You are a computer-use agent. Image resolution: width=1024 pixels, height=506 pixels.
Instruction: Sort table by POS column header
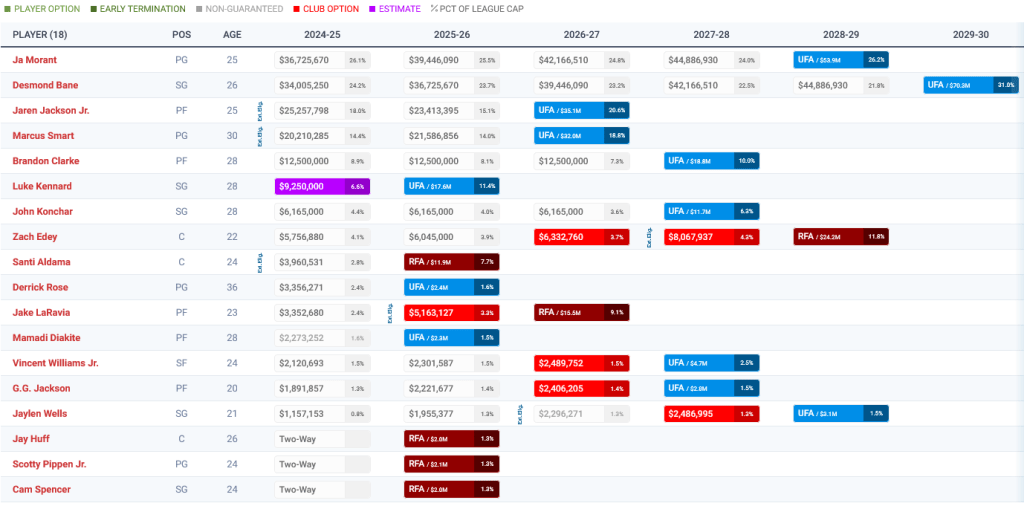(x=181, y=34)
